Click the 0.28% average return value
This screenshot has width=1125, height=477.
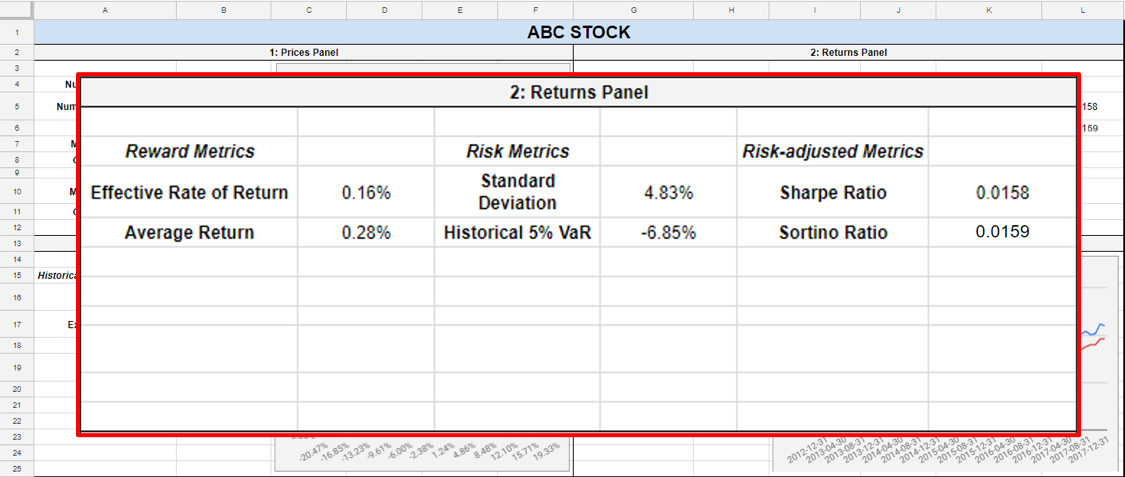(366, 233)
